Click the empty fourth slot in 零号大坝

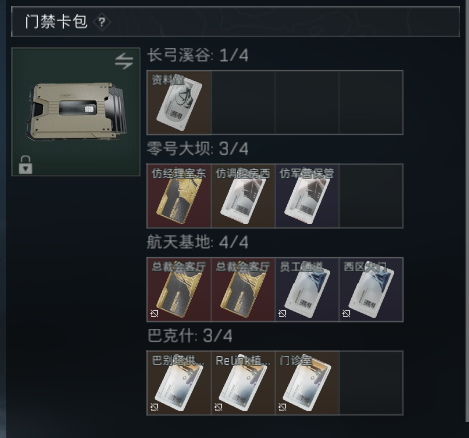tap(371, 196)
